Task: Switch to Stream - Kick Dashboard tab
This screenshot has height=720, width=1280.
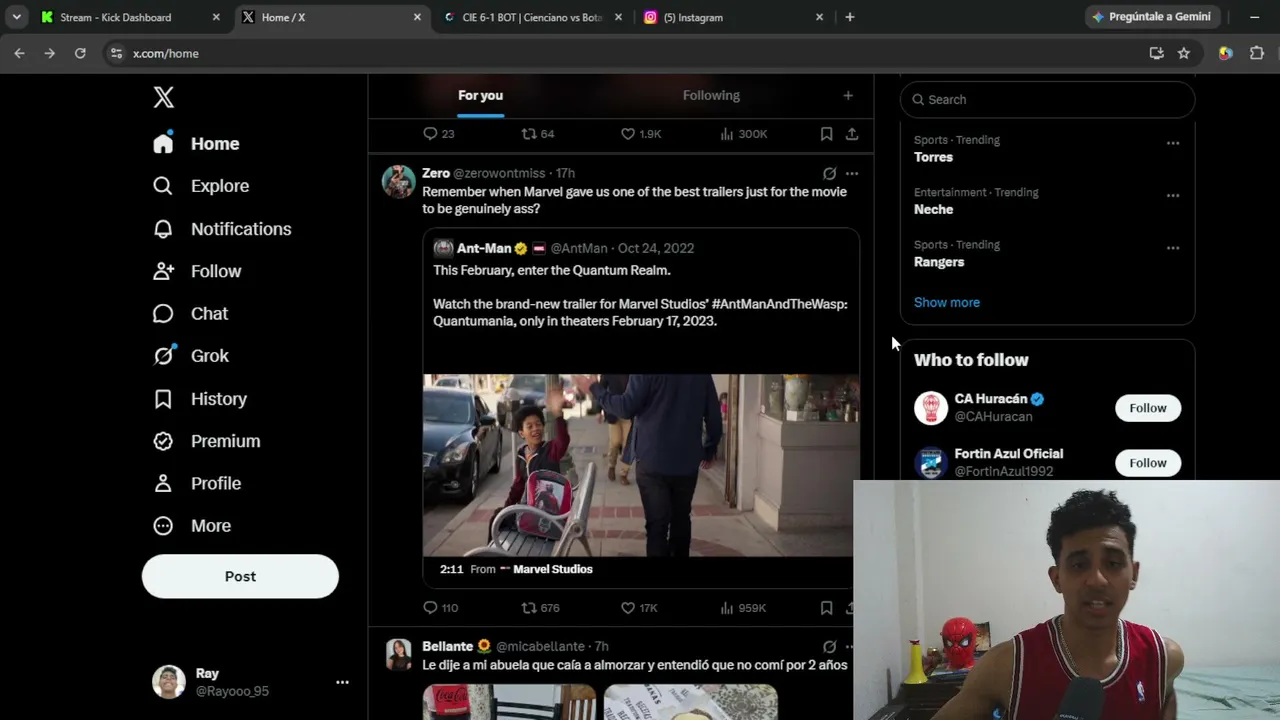Action: (130, 17)
